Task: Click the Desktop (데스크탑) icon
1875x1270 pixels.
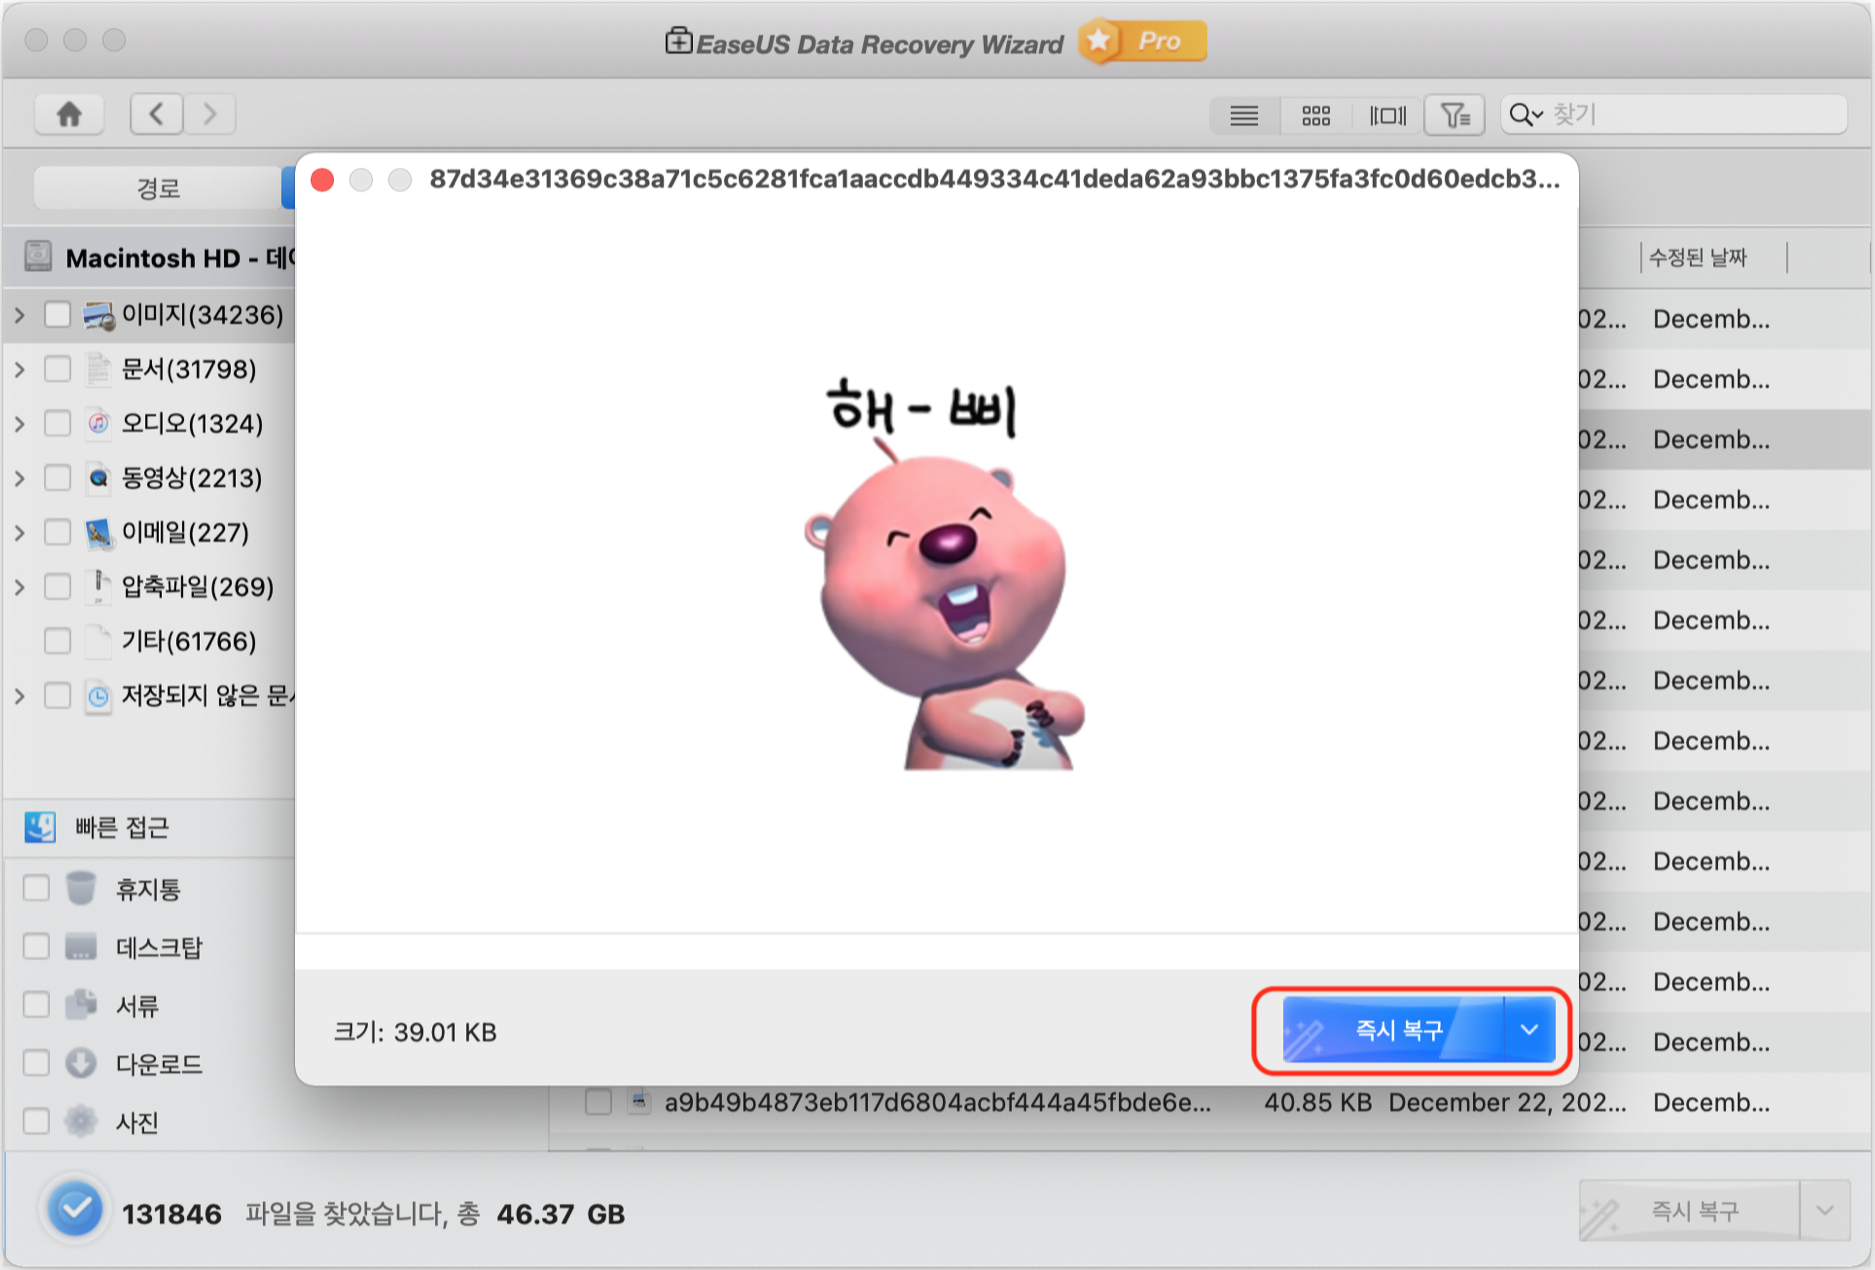Action: click(x=81, y=946)
